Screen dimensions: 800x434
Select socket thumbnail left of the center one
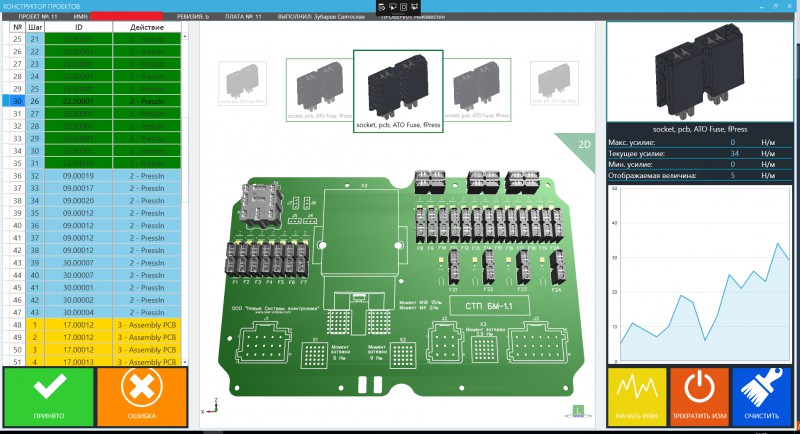click(x=319, y=90)
